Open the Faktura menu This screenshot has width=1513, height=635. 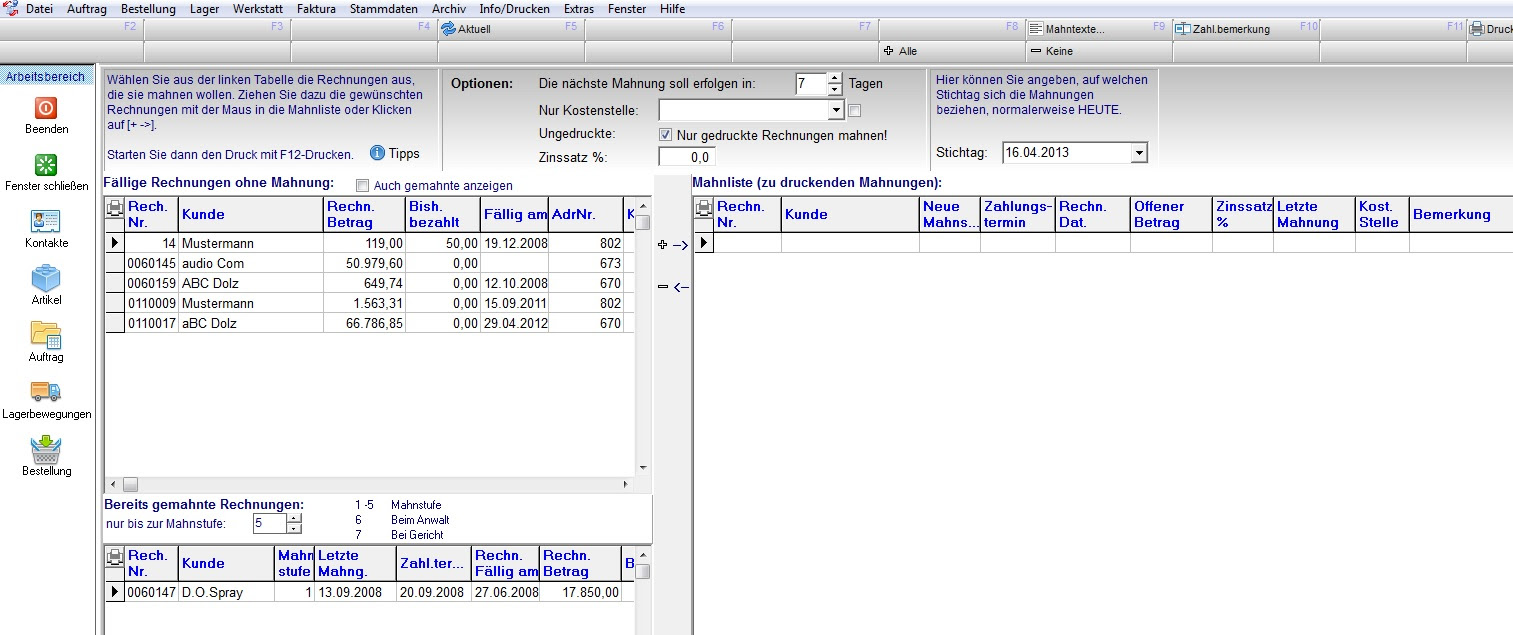(x=316, y=9)
